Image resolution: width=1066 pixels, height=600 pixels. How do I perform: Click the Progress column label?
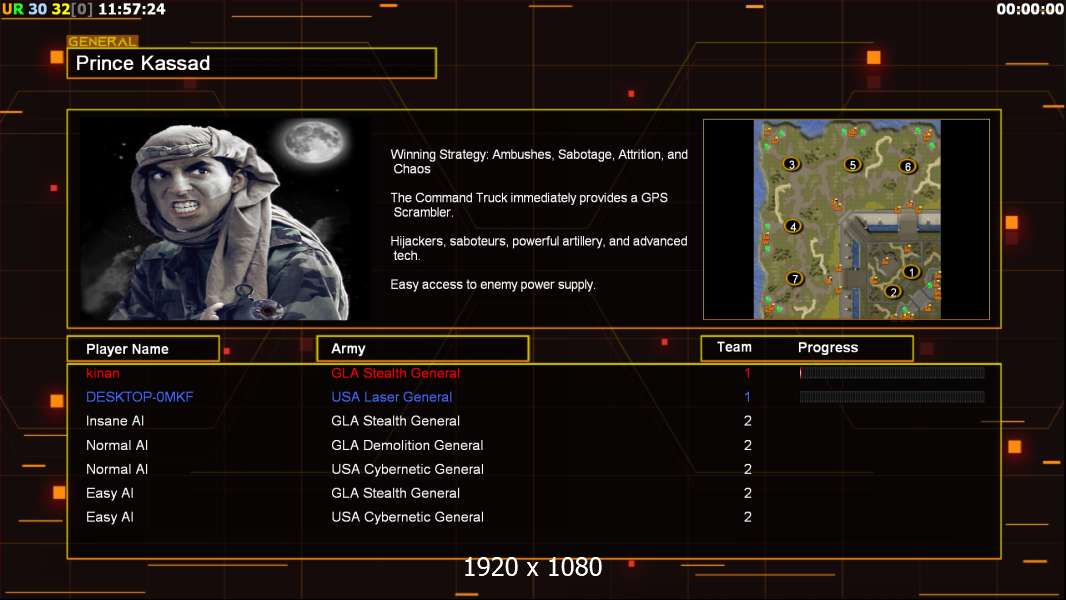[x=827, y=347]
